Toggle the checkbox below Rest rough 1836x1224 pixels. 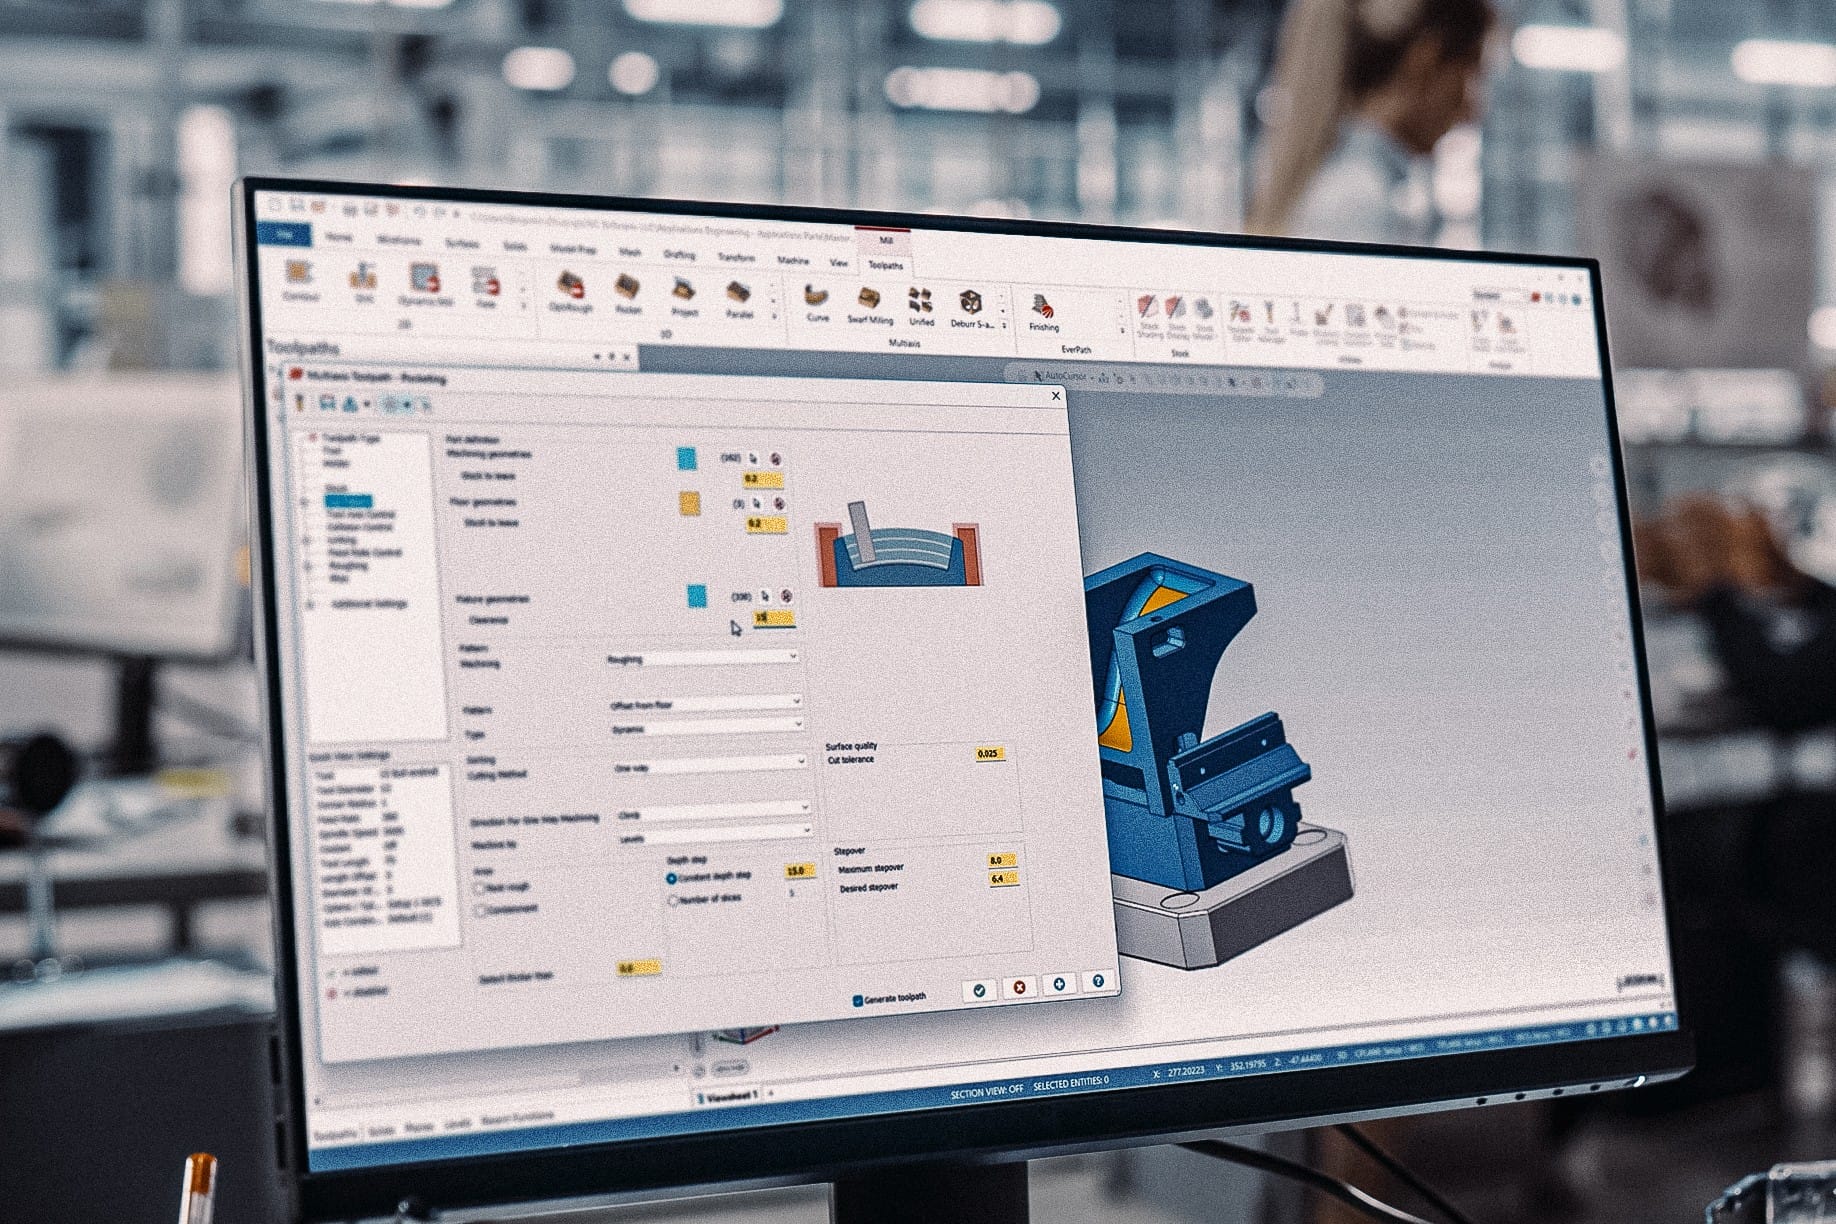481,911
